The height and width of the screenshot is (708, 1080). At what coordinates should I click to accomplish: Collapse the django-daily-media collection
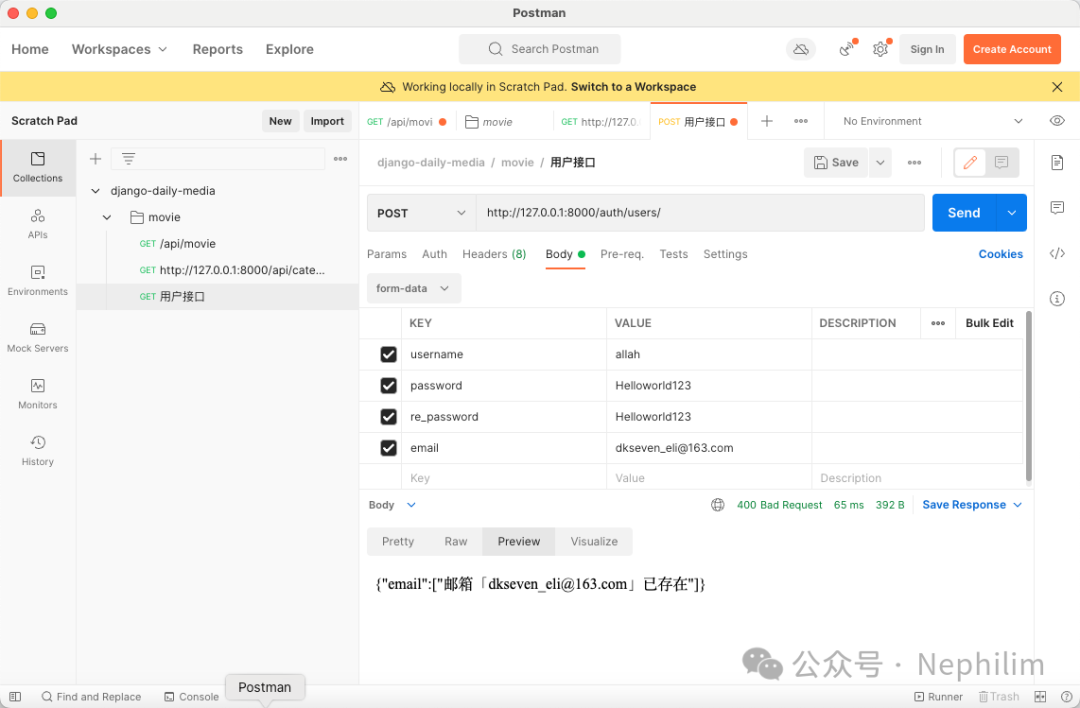coord(96,191)
